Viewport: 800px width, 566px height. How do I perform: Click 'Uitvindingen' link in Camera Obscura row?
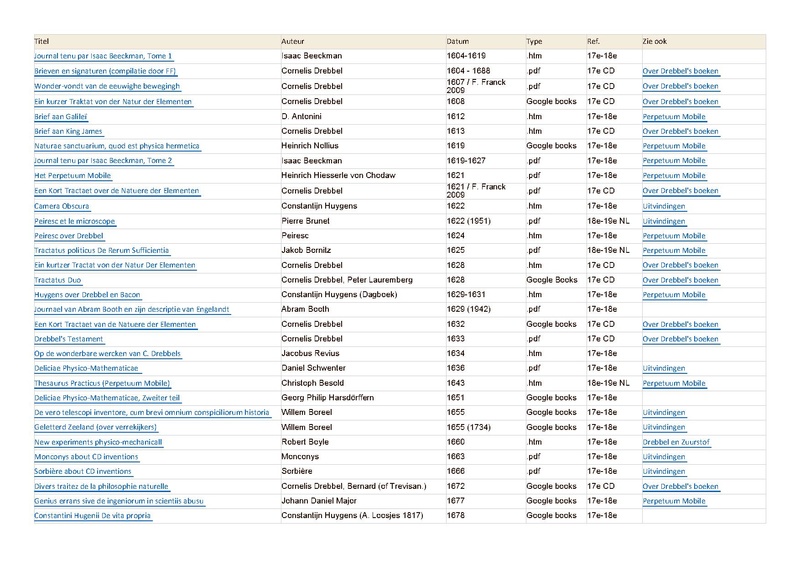click(x=664, y=205)
